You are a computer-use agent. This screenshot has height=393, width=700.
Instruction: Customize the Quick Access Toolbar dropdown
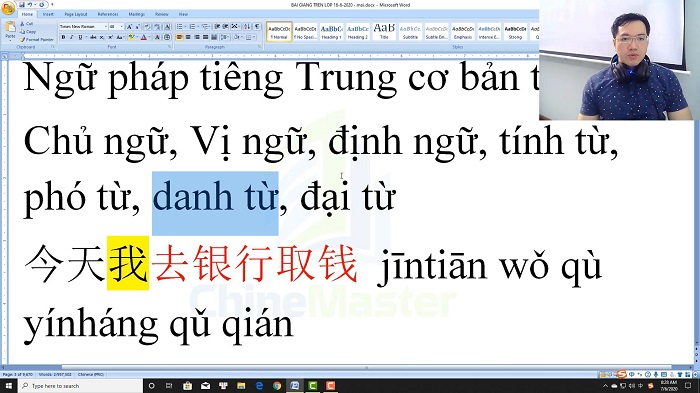[x=52, y=4]
